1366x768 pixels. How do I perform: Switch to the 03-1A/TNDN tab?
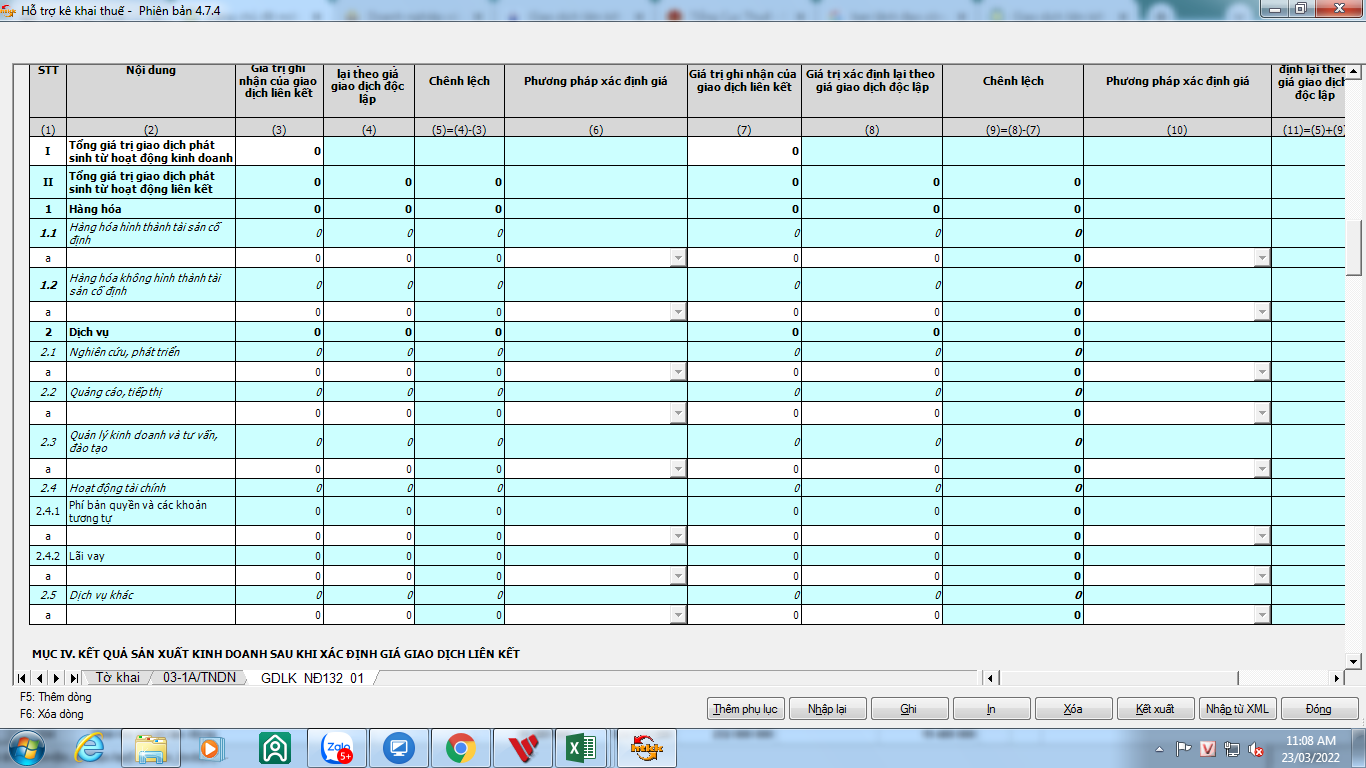click(x=199, y=678)
